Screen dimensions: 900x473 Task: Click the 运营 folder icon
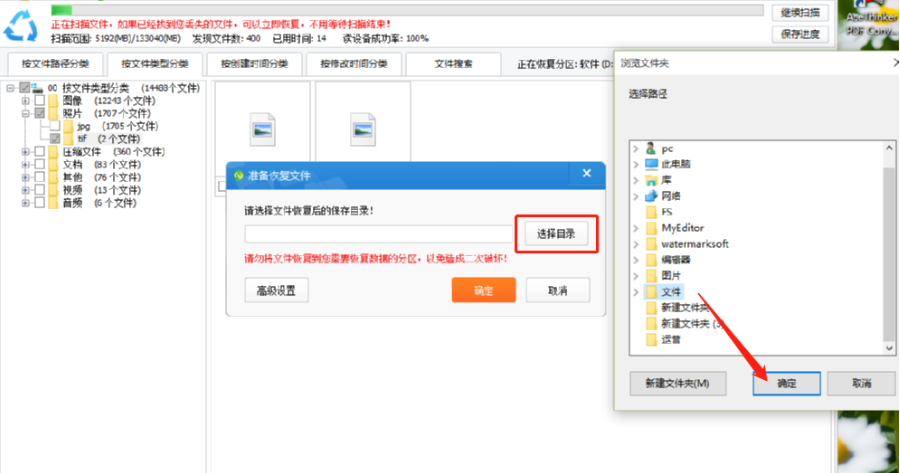tap(651, 340)
